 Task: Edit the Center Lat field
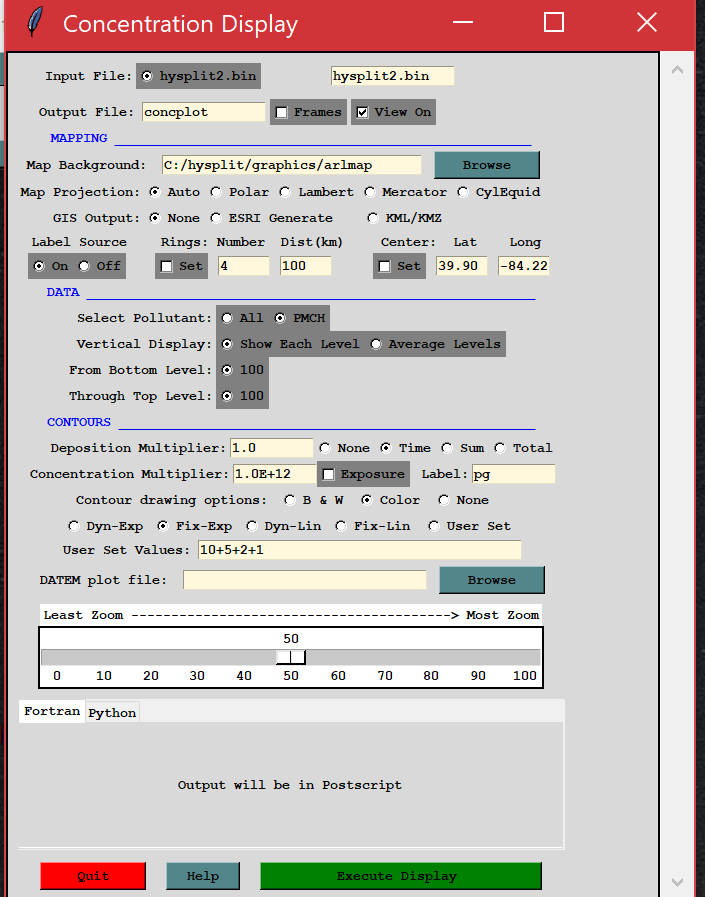(461, 265)
